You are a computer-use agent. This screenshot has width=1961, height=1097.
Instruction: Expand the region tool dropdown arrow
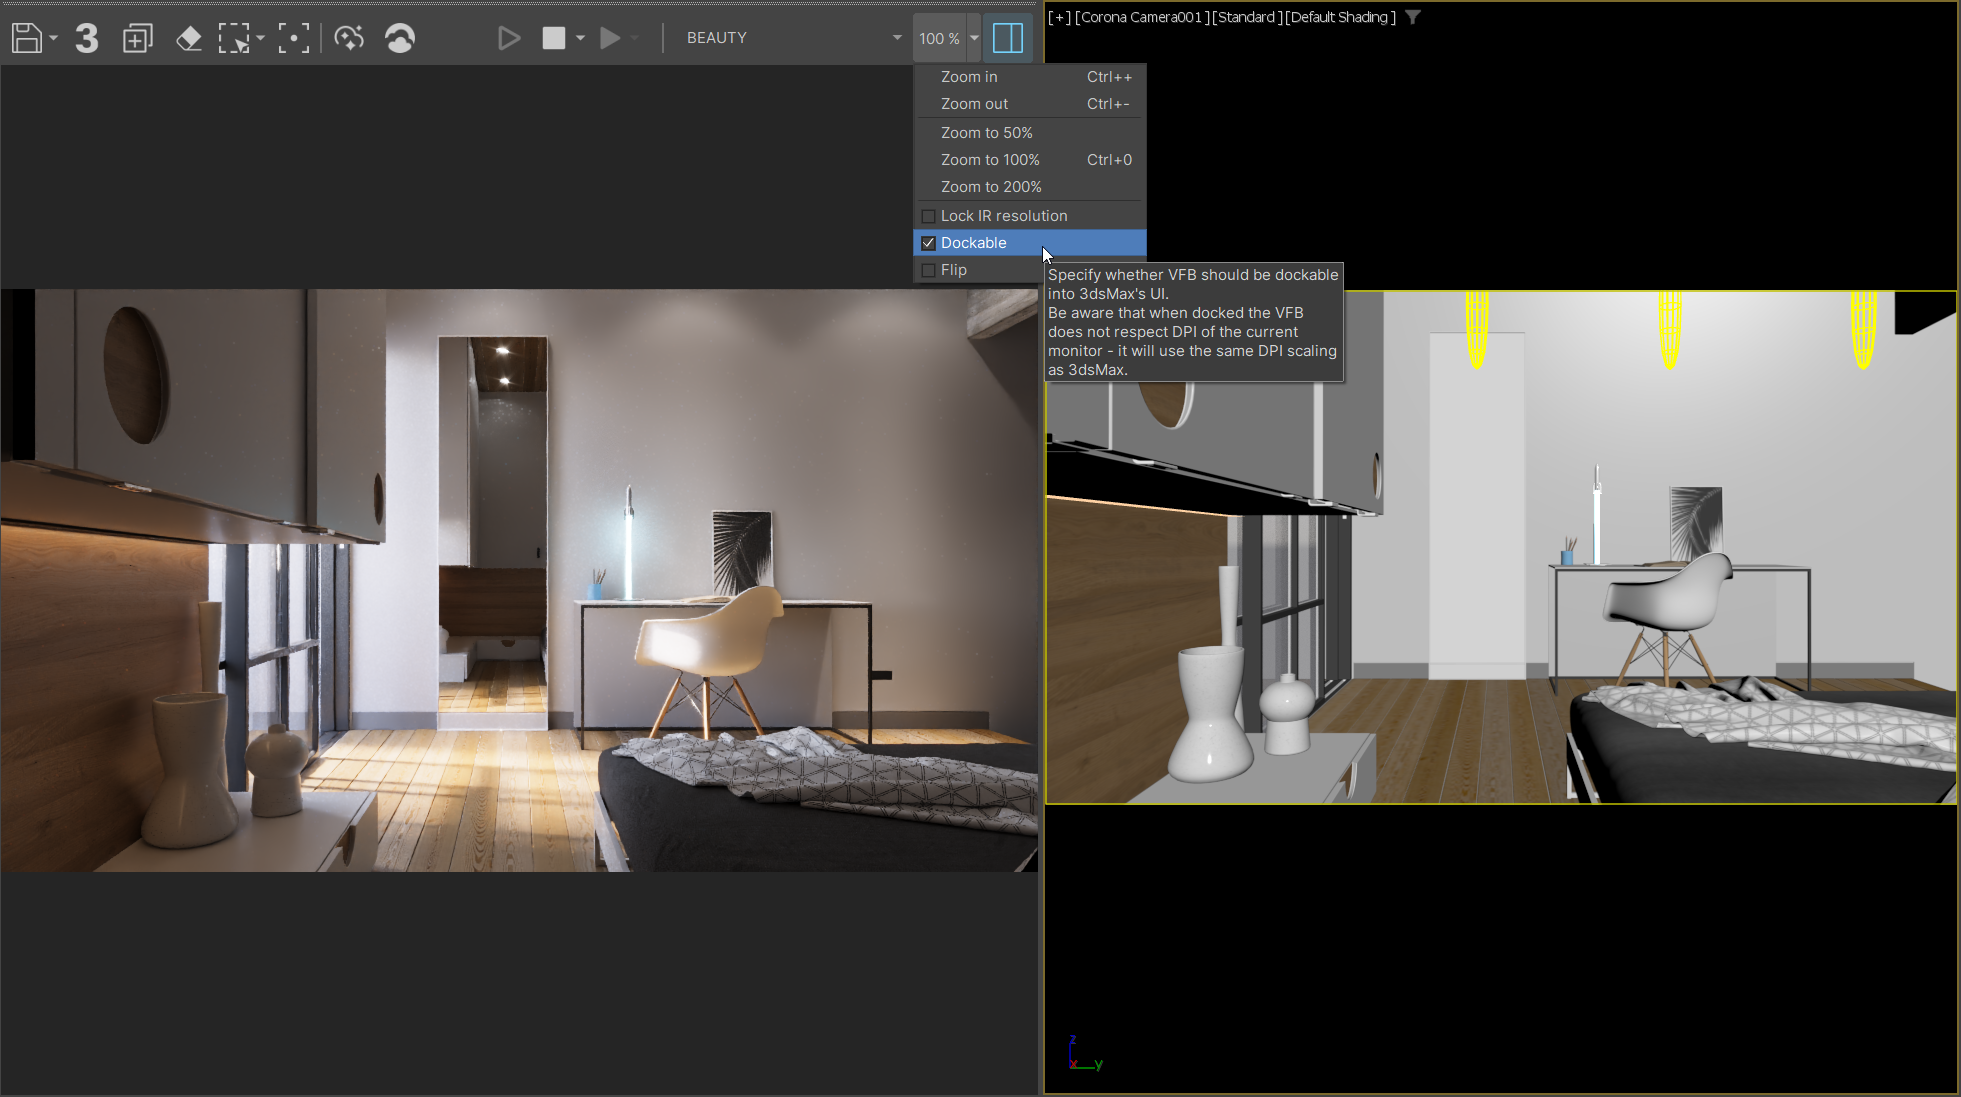[261, 38]
